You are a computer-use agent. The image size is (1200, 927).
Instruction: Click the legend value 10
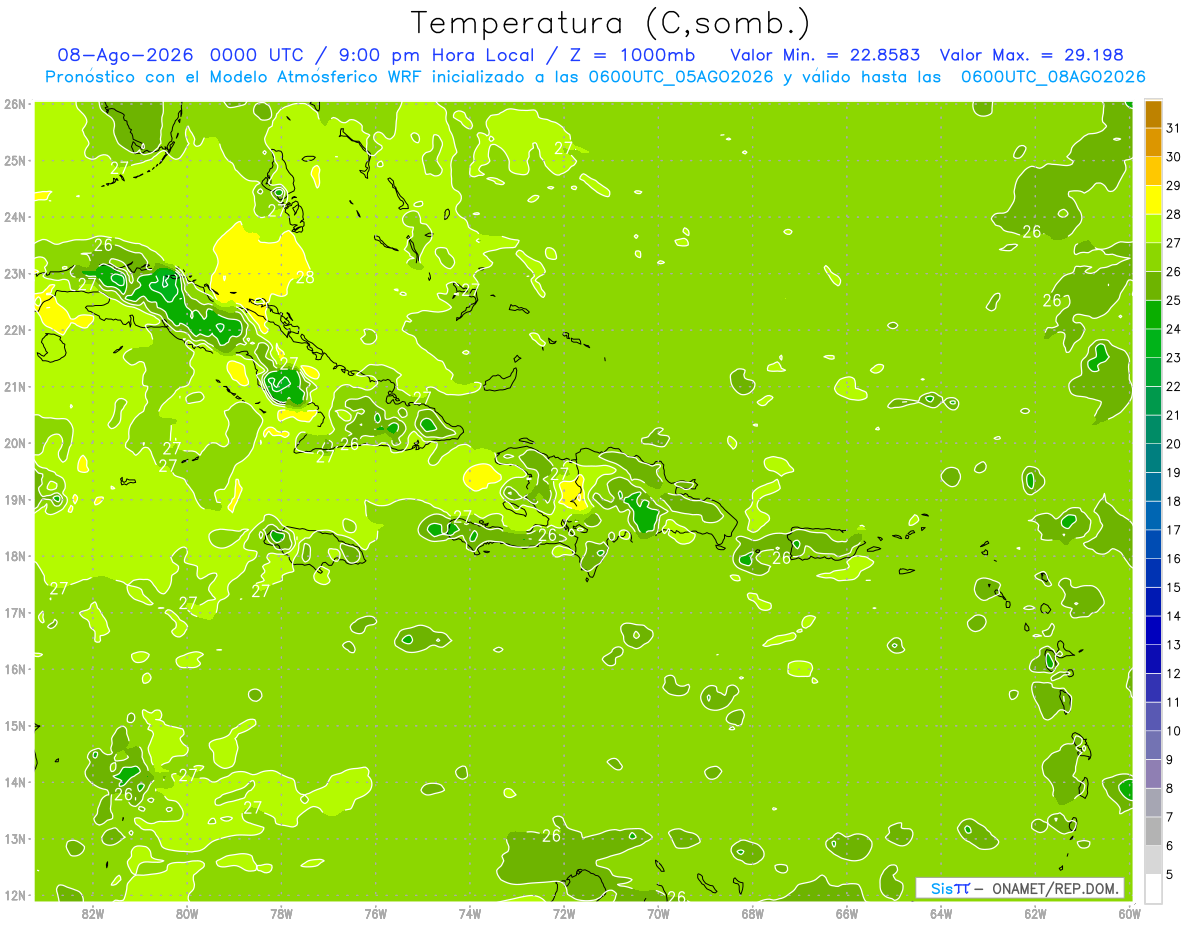click(1174, 731)
